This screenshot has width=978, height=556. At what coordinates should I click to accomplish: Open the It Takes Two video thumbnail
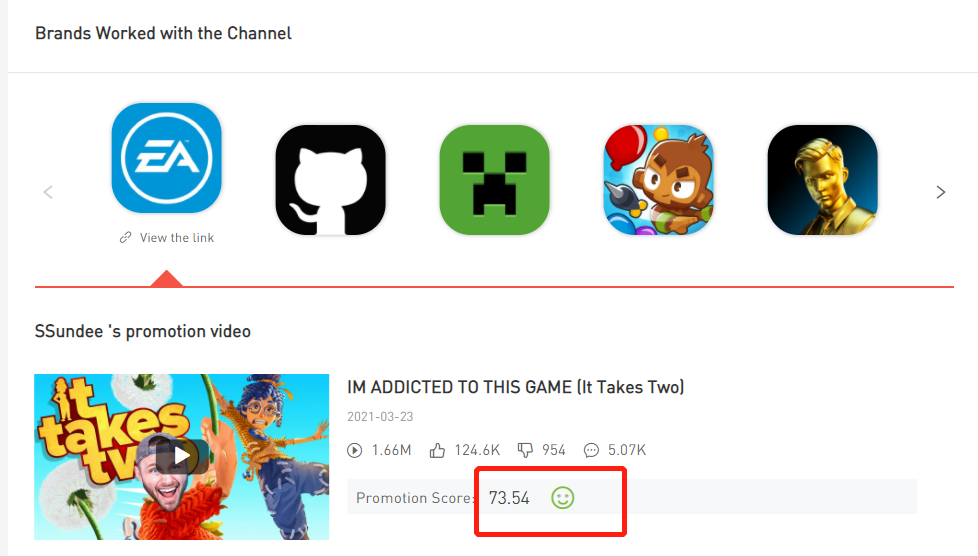182,457
